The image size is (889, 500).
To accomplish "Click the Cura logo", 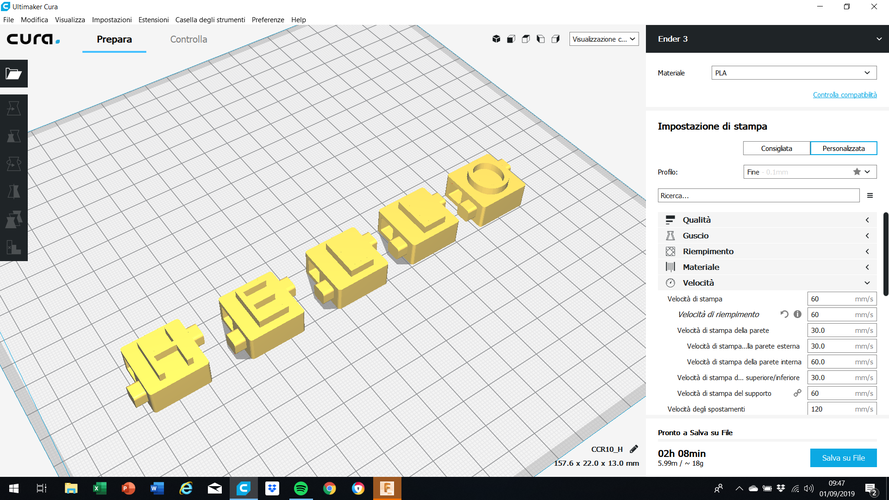I will (33, 39).
